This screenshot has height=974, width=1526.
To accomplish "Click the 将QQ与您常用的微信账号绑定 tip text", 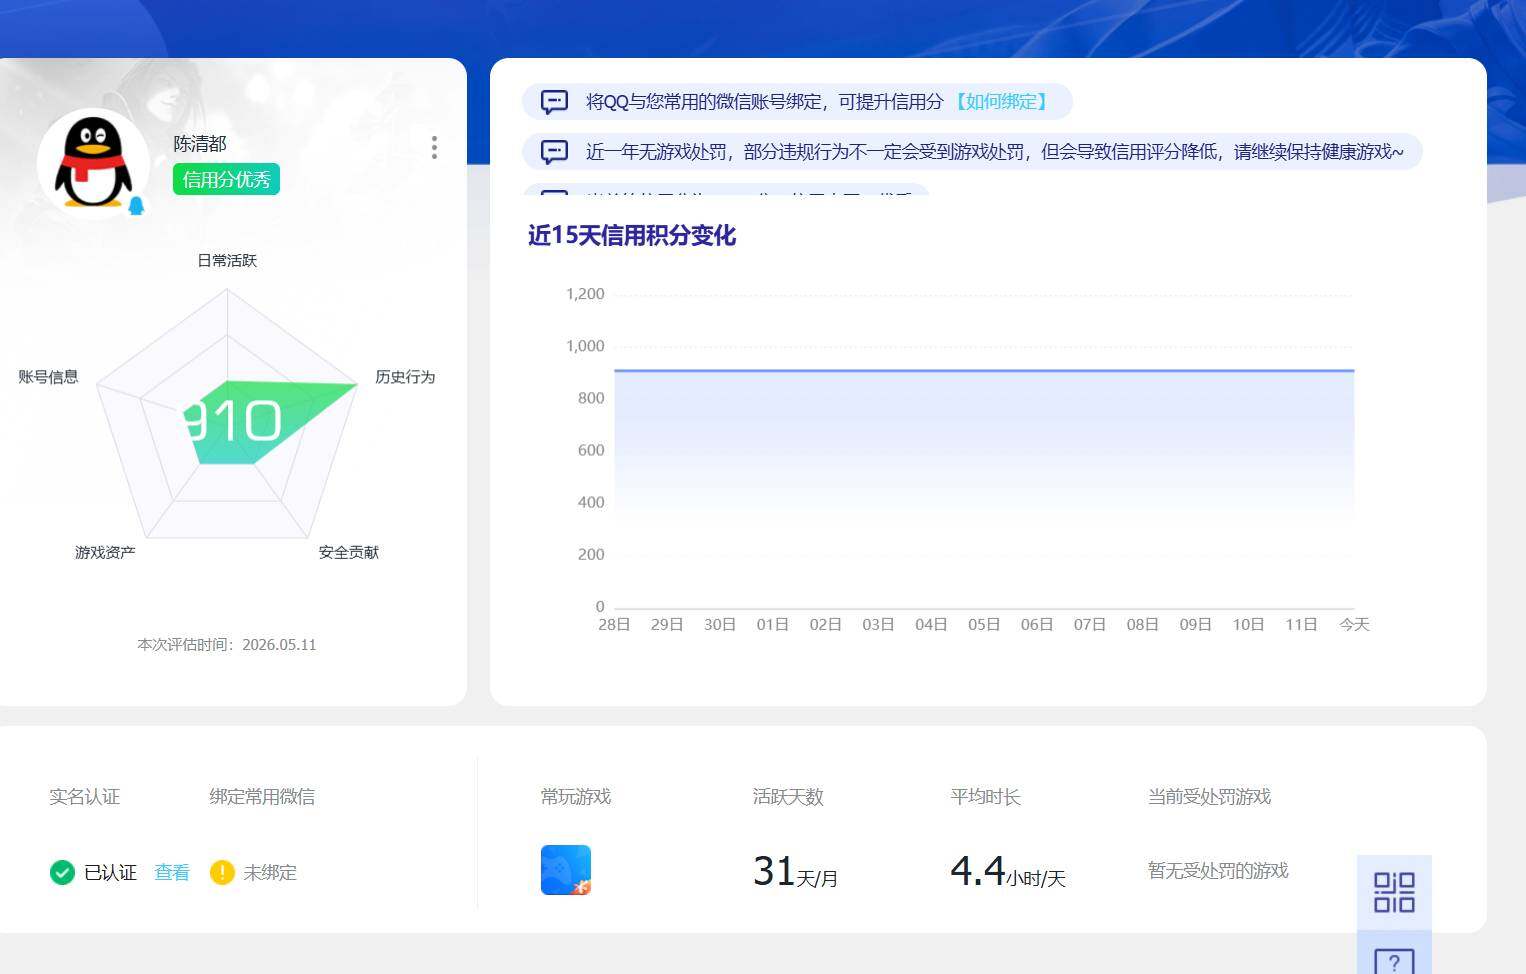I will click(x=764, y=101).
